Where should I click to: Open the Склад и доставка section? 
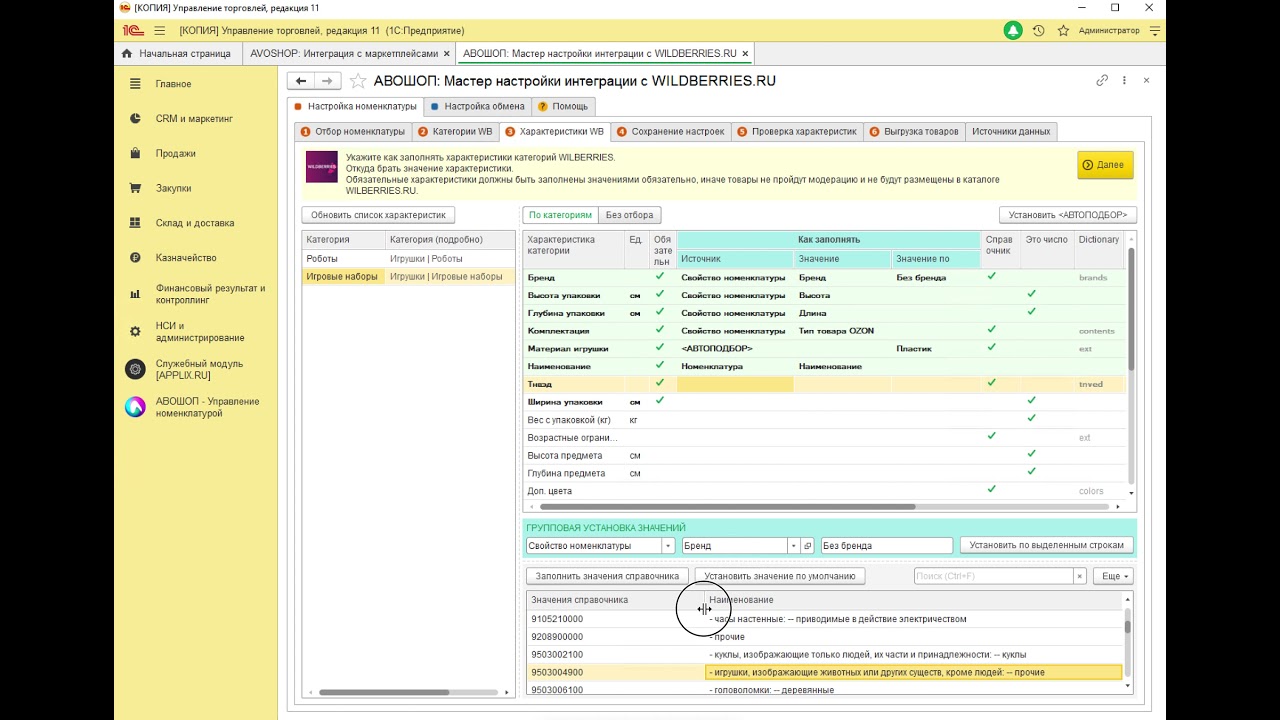pos(196,223)
